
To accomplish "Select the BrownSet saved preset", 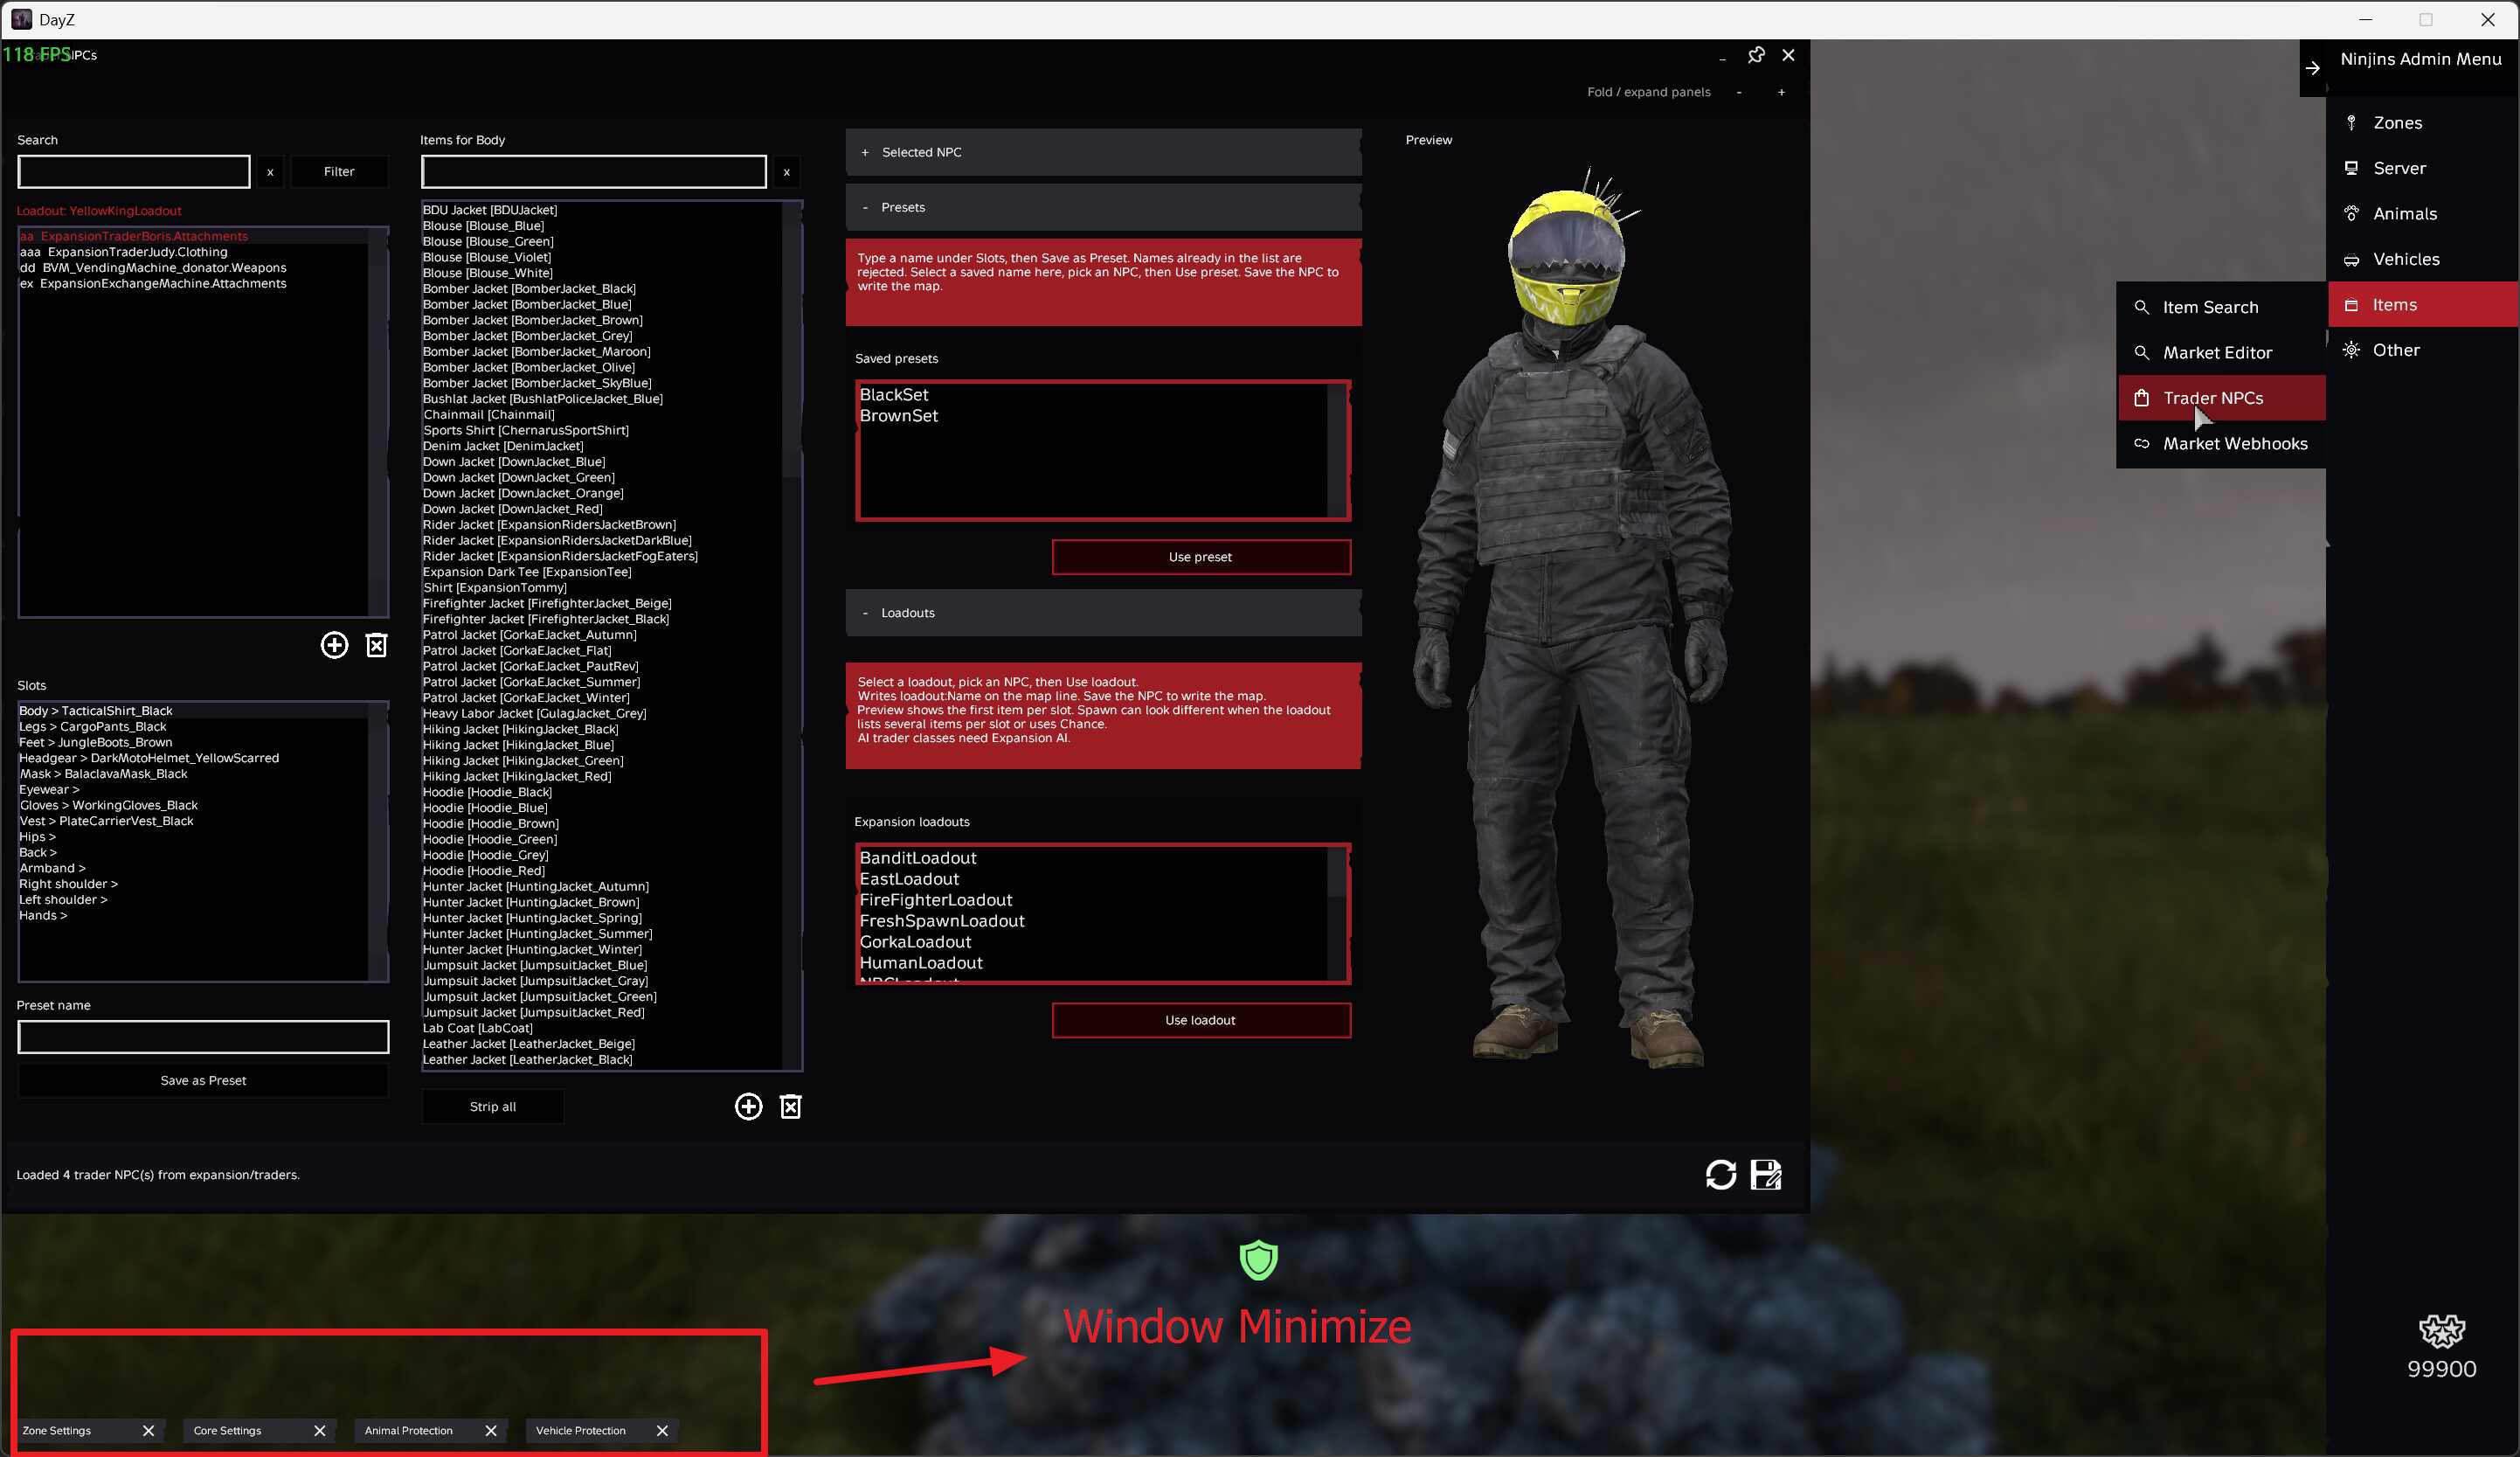I will [x=1092, y=416].
